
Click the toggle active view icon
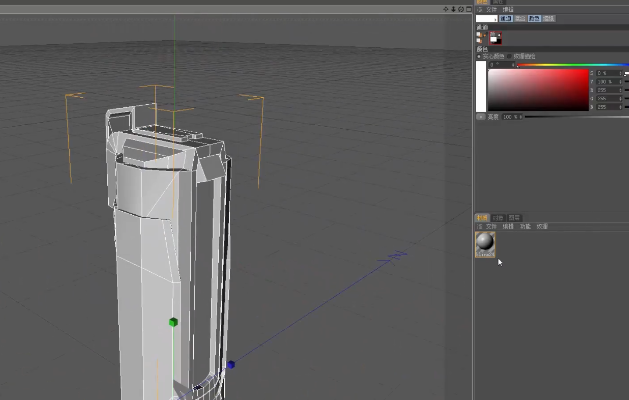(467, 8)
